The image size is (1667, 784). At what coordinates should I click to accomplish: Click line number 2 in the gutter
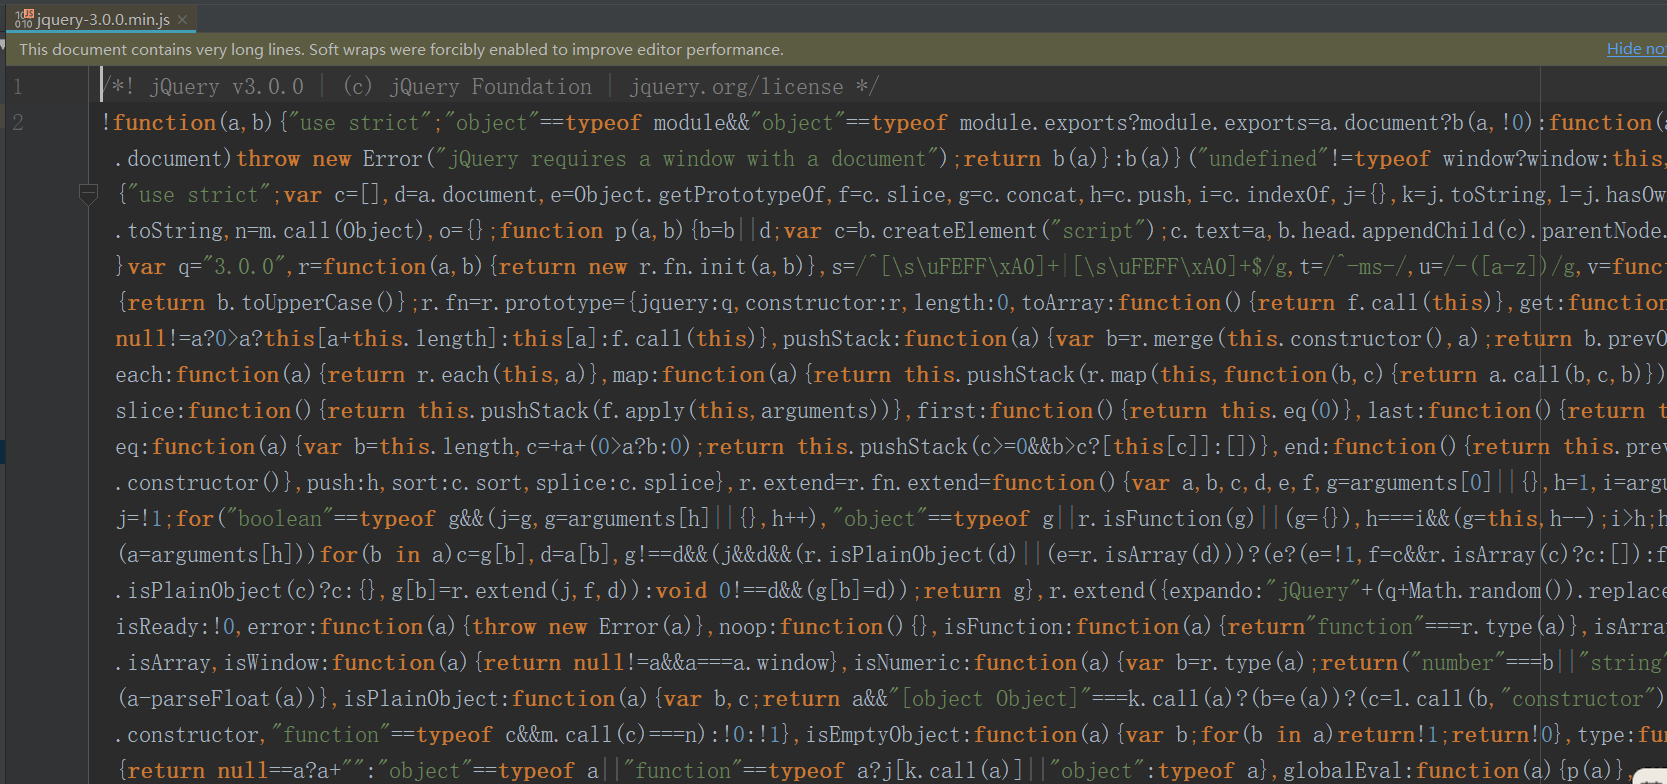[x=18, y=123]
